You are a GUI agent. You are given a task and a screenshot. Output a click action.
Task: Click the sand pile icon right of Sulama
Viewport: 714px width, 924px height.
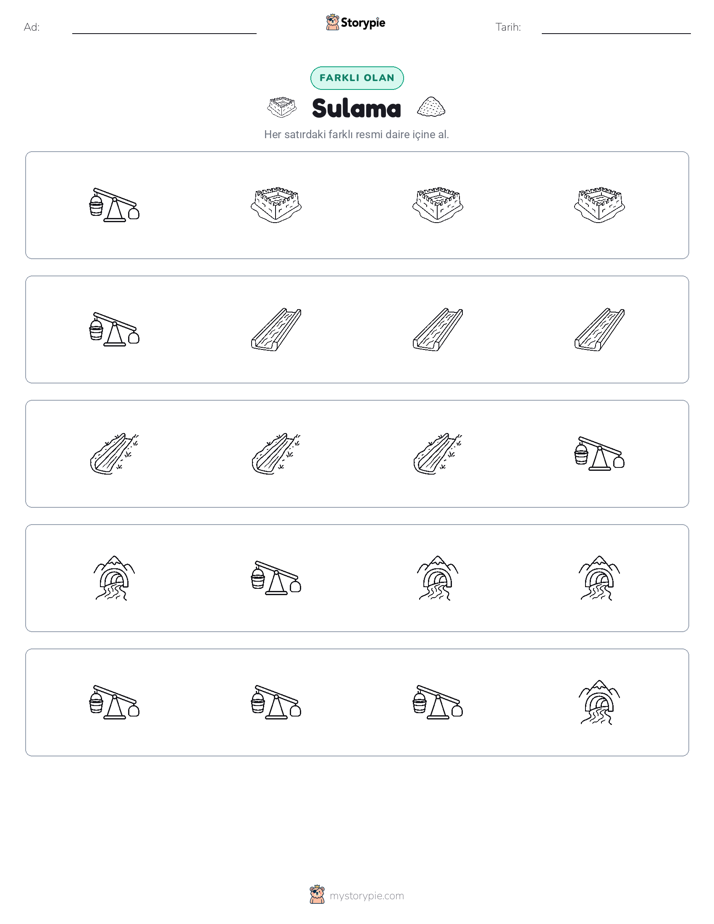pyautogui.click(x=431, y=107)
